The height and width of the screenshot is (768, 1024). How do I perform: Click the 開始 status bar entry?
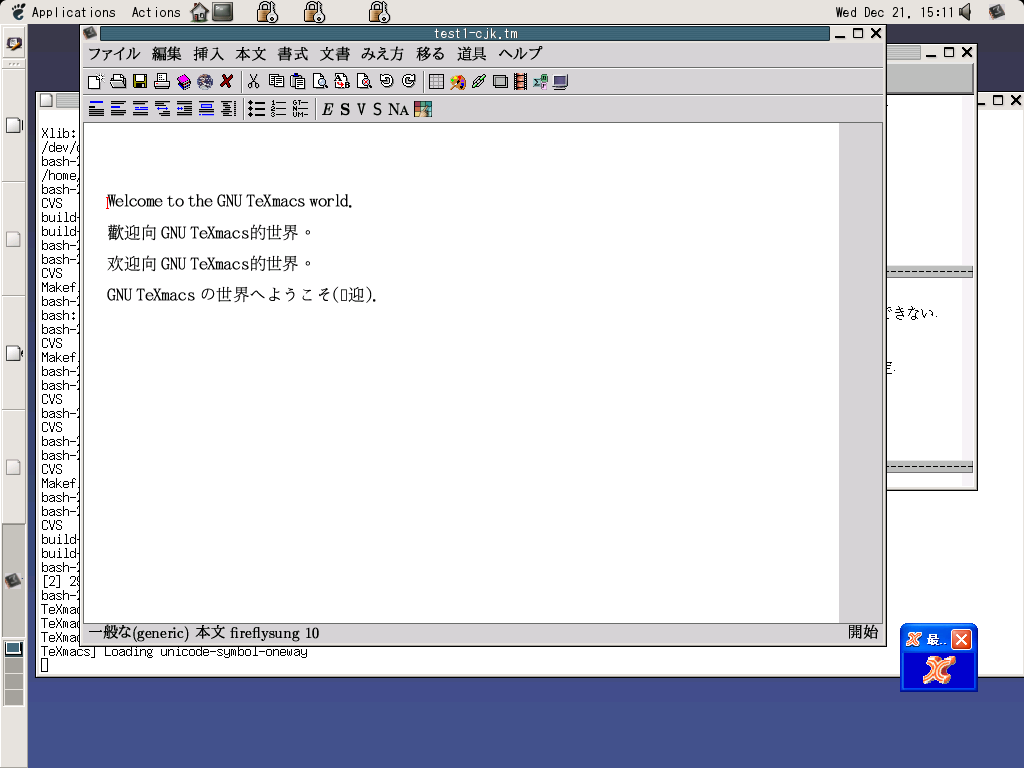pyautogui.click(x=863, y=632)
